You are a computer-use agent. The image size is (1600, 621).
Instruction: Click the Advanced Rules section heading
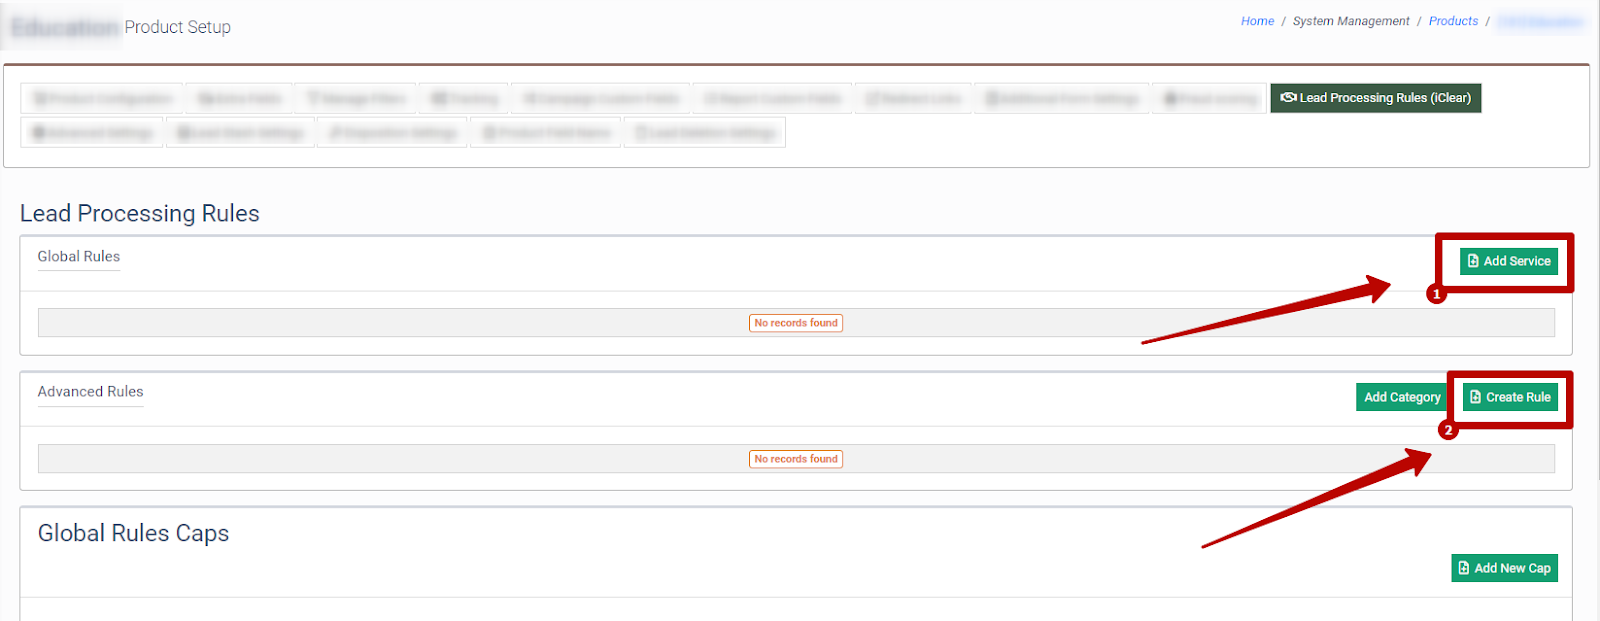click(91, 392)
